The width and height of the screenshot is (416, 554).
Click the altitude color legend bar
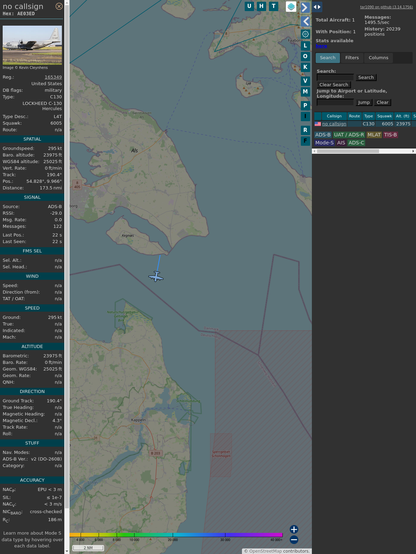point(176,535)
